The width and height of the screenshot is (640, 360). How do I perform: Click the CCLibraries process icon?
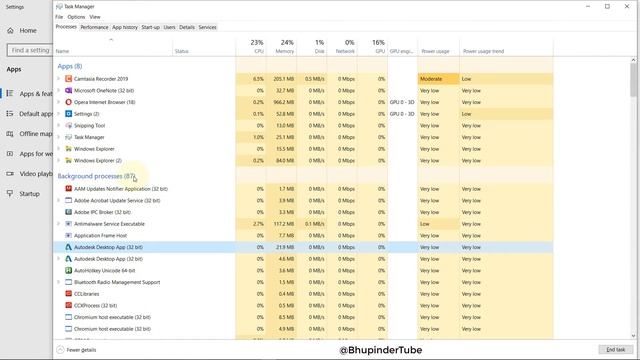[69, 293]
